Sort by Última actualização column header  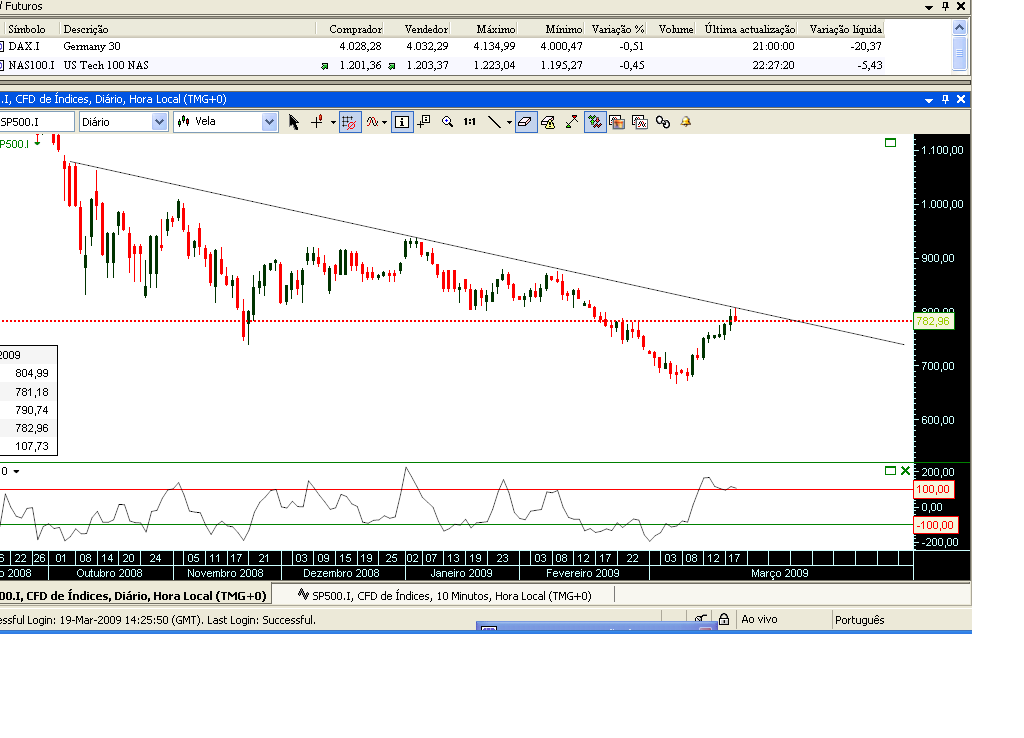click(750, 29)
